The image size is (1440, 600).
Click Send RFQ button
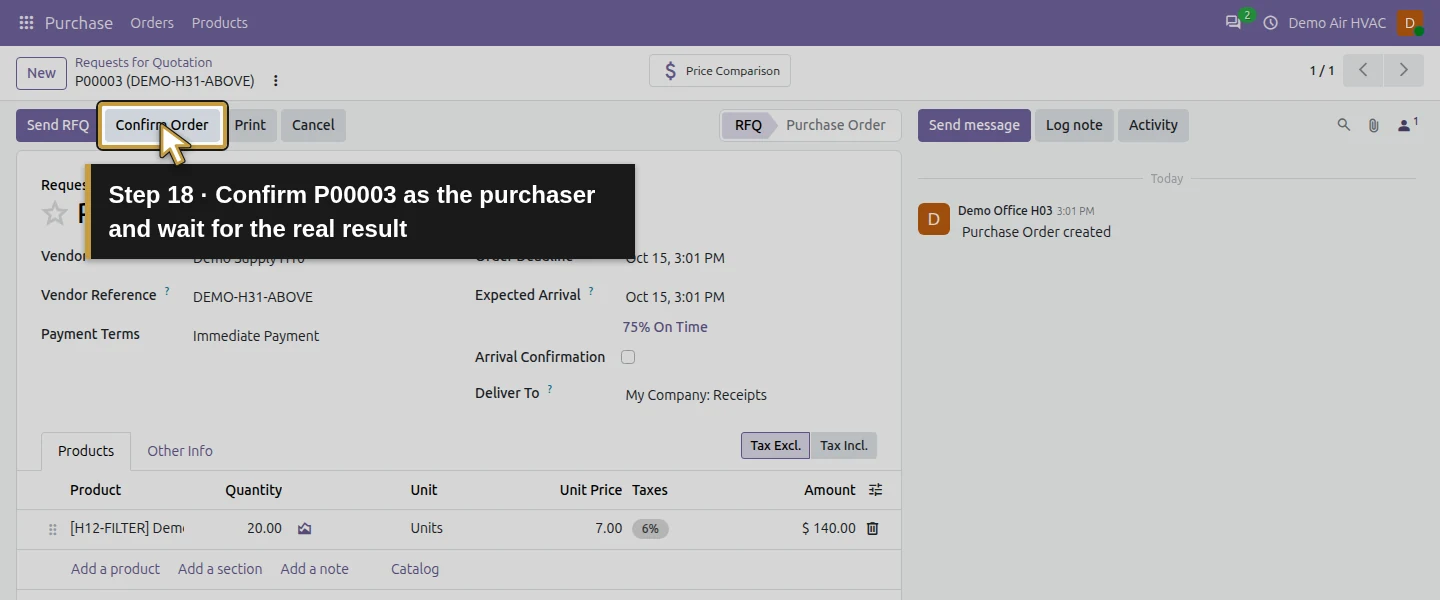[x=58, y=125]
